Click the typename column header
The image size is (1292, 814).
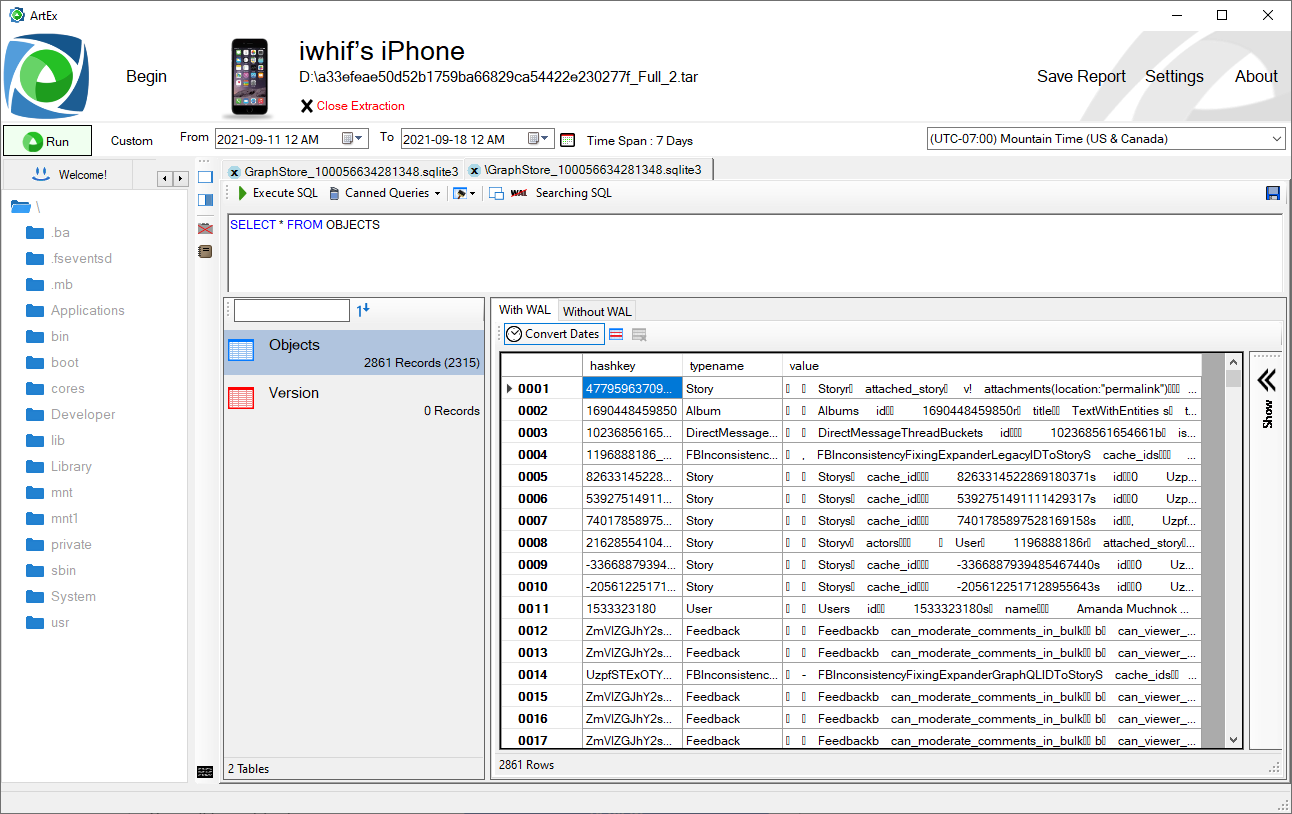pyautogui.click(x=733, y=365)
